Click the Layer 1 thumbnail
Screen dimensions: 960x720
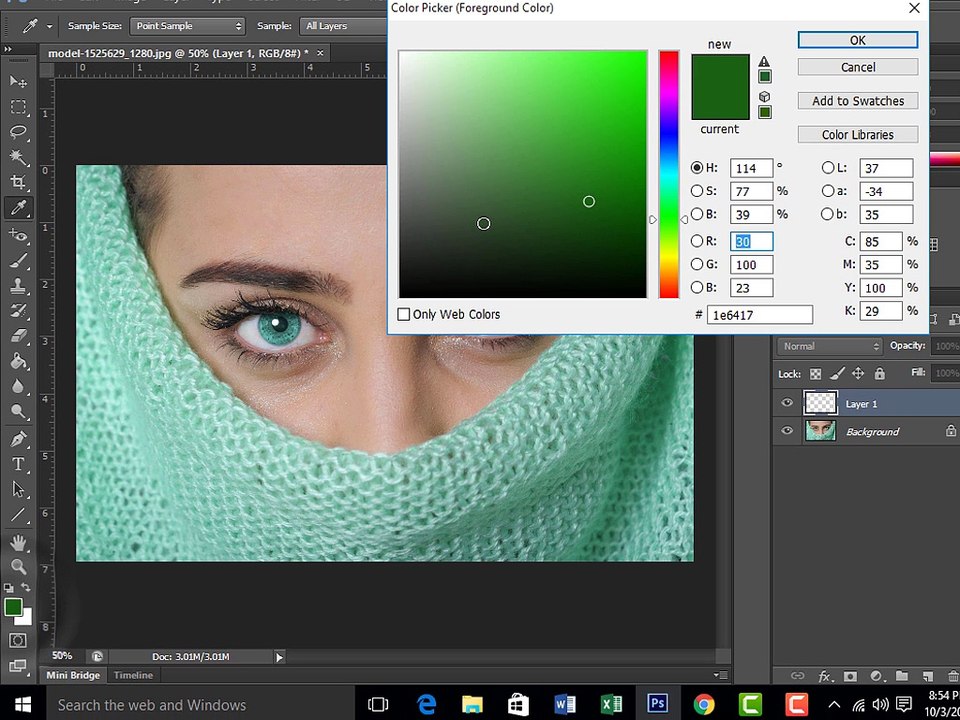coord(820,403)
